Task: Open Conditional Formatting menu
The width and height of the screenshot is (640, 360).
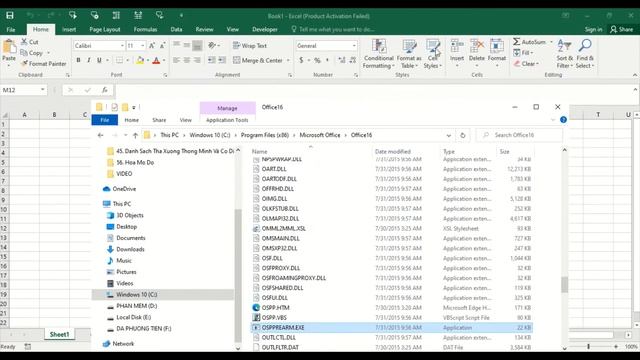Action: pyautogui.click(x=378, y=54)
